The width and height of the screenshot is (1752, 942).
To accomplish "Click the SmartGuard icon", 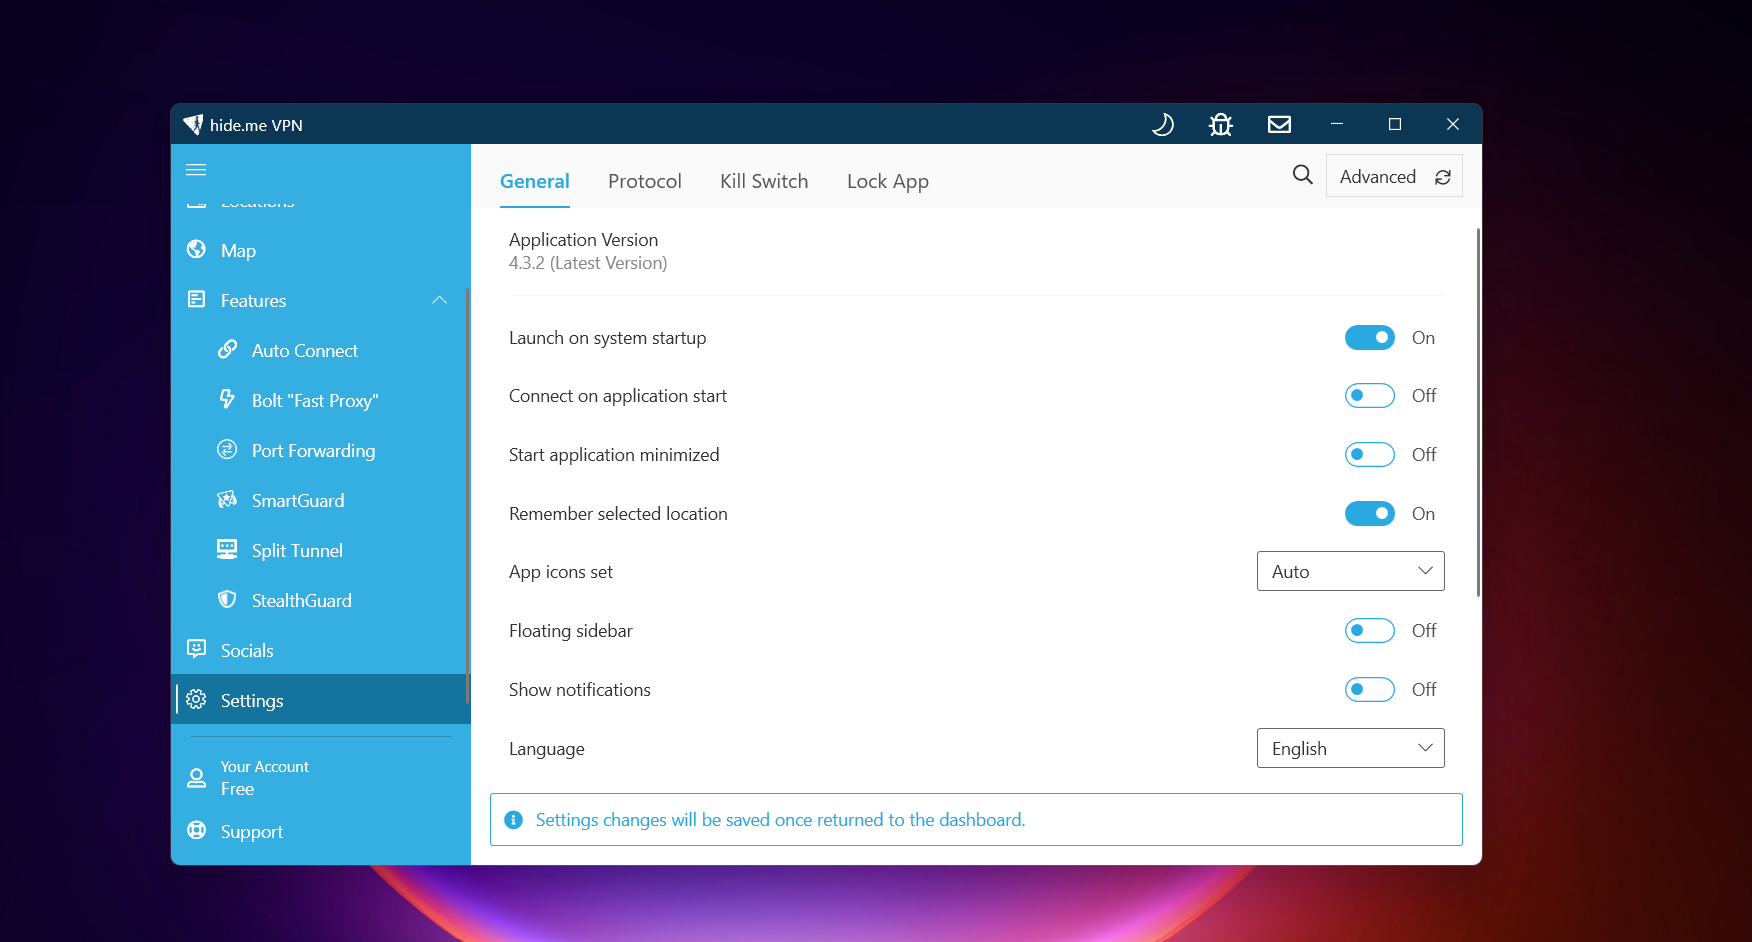I will [x=228, y=499].
